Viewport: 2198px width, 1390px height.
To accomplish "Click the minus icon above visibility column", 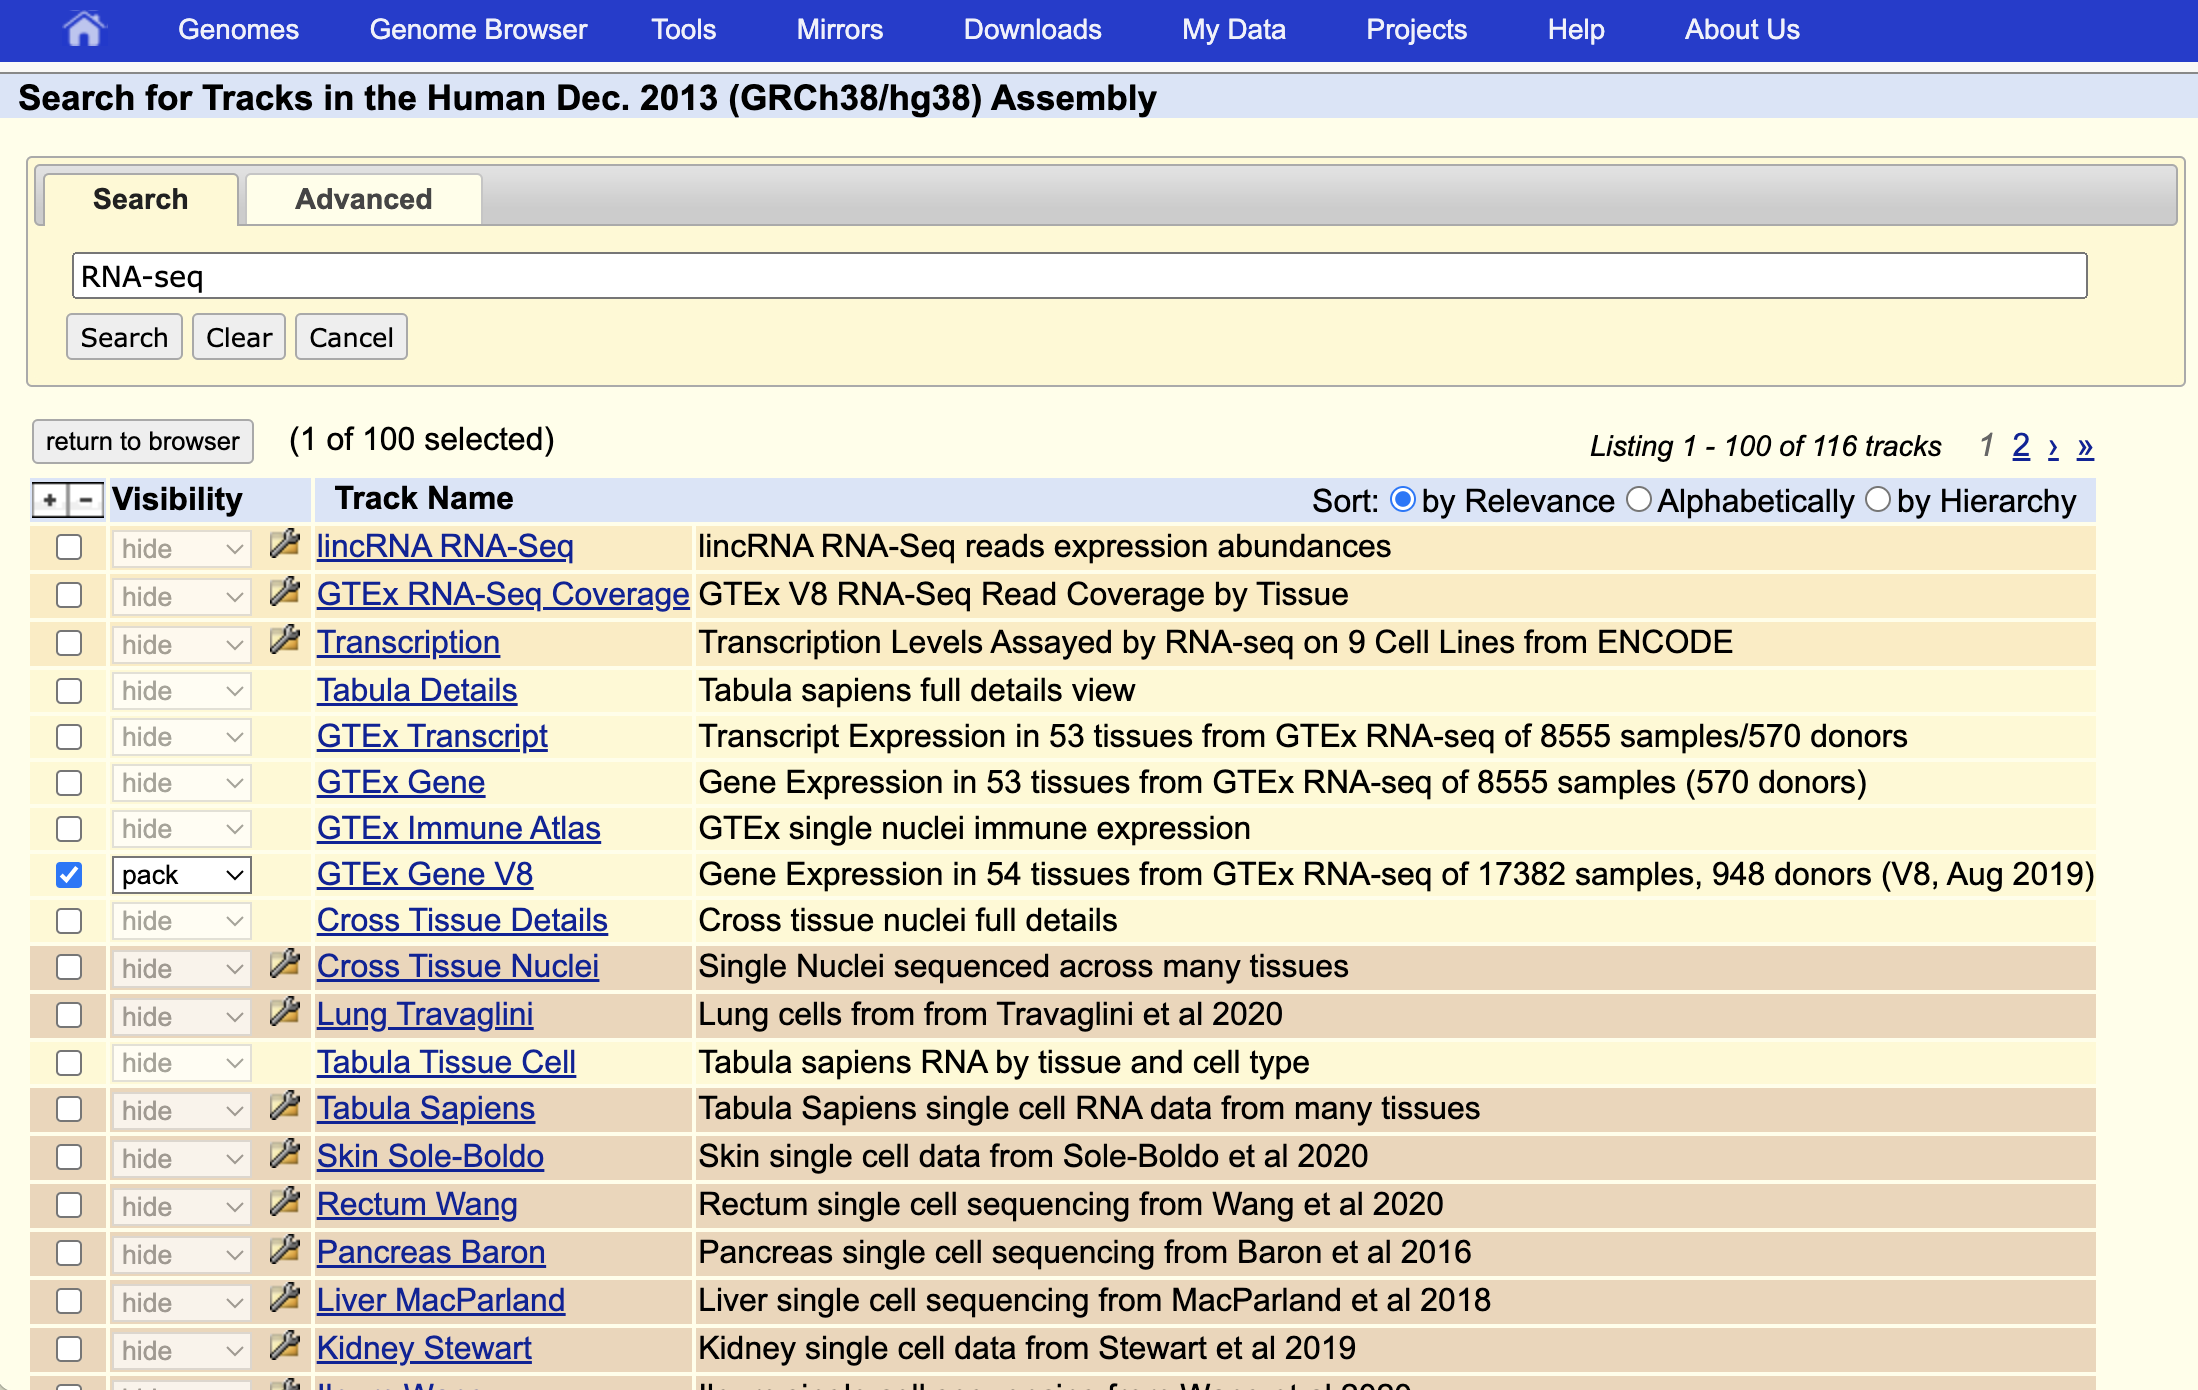I will click(x=87, y=499).
